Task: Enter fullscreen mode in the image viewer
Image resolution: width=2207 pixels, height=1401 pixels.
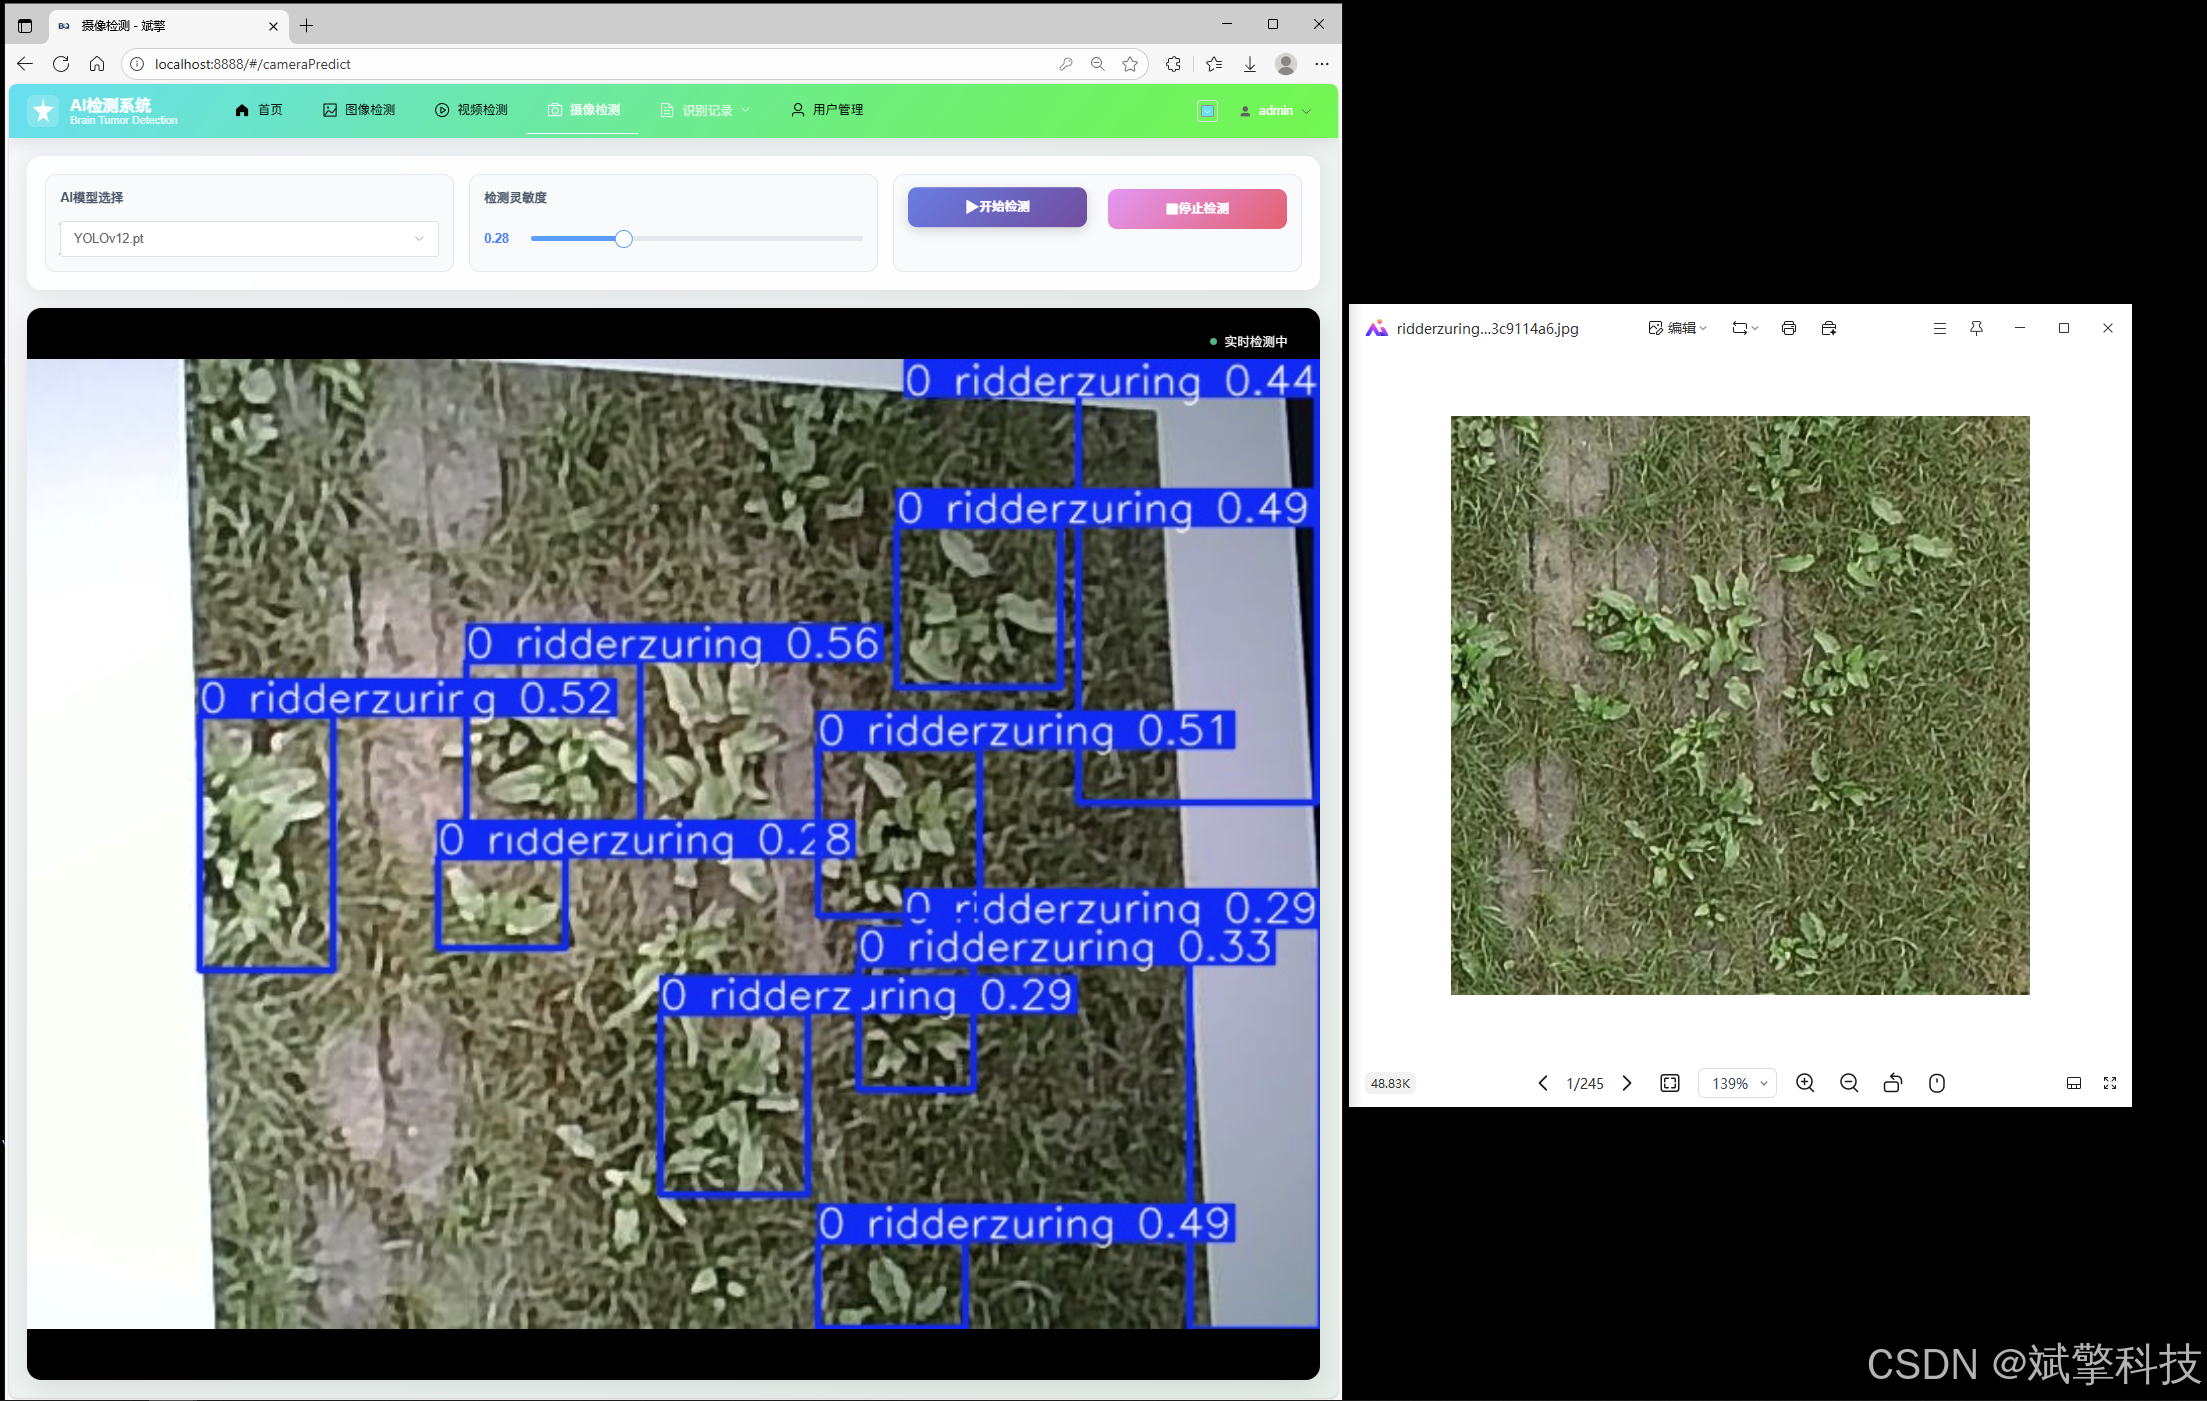Action: [2110, 1083]
